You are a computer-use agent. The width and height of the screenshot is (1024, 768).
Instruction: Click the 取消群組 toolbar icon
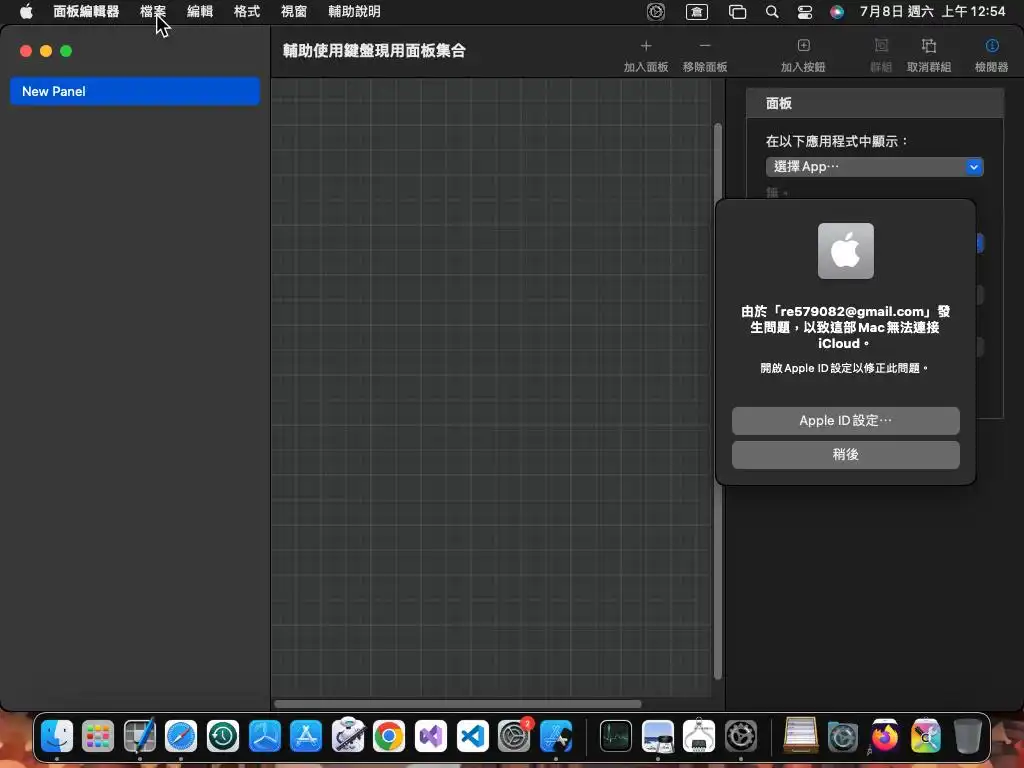click(929, 46)
